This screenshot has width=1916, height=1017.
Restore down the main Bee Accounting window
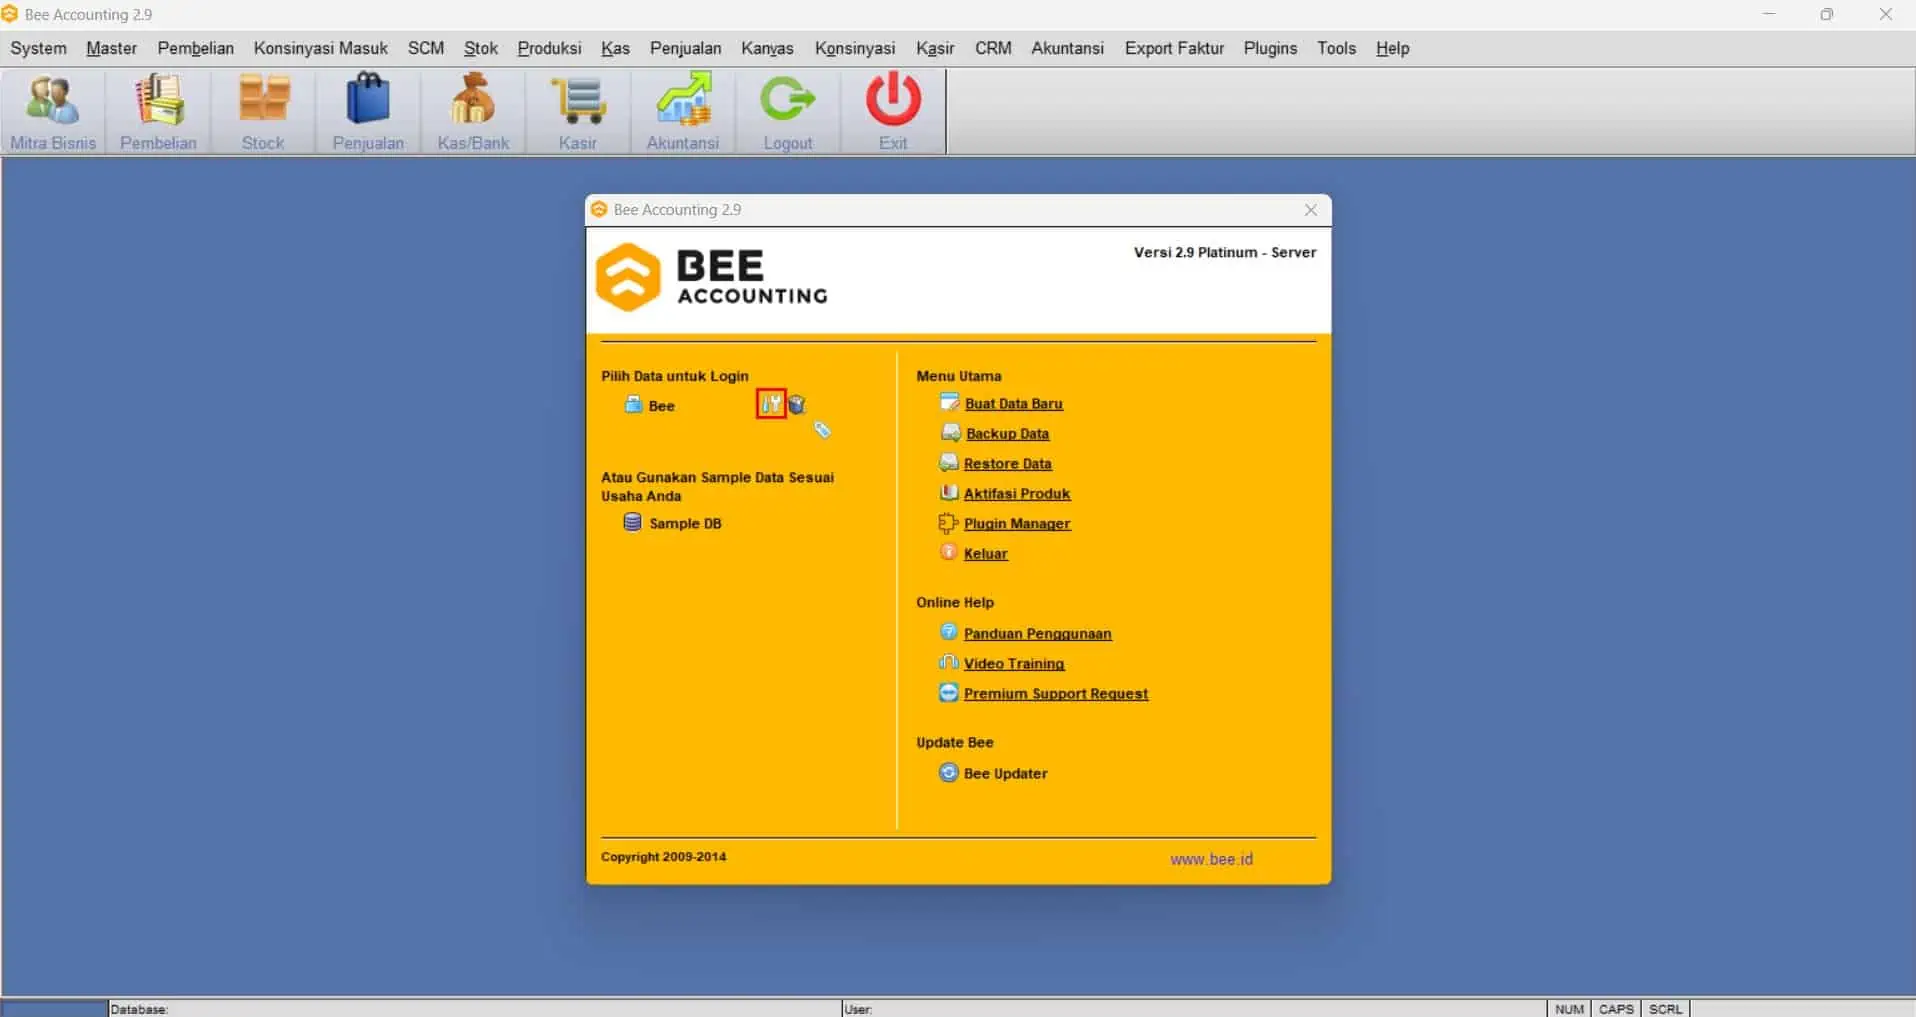pyautogui.click(x=1827, y=14)
